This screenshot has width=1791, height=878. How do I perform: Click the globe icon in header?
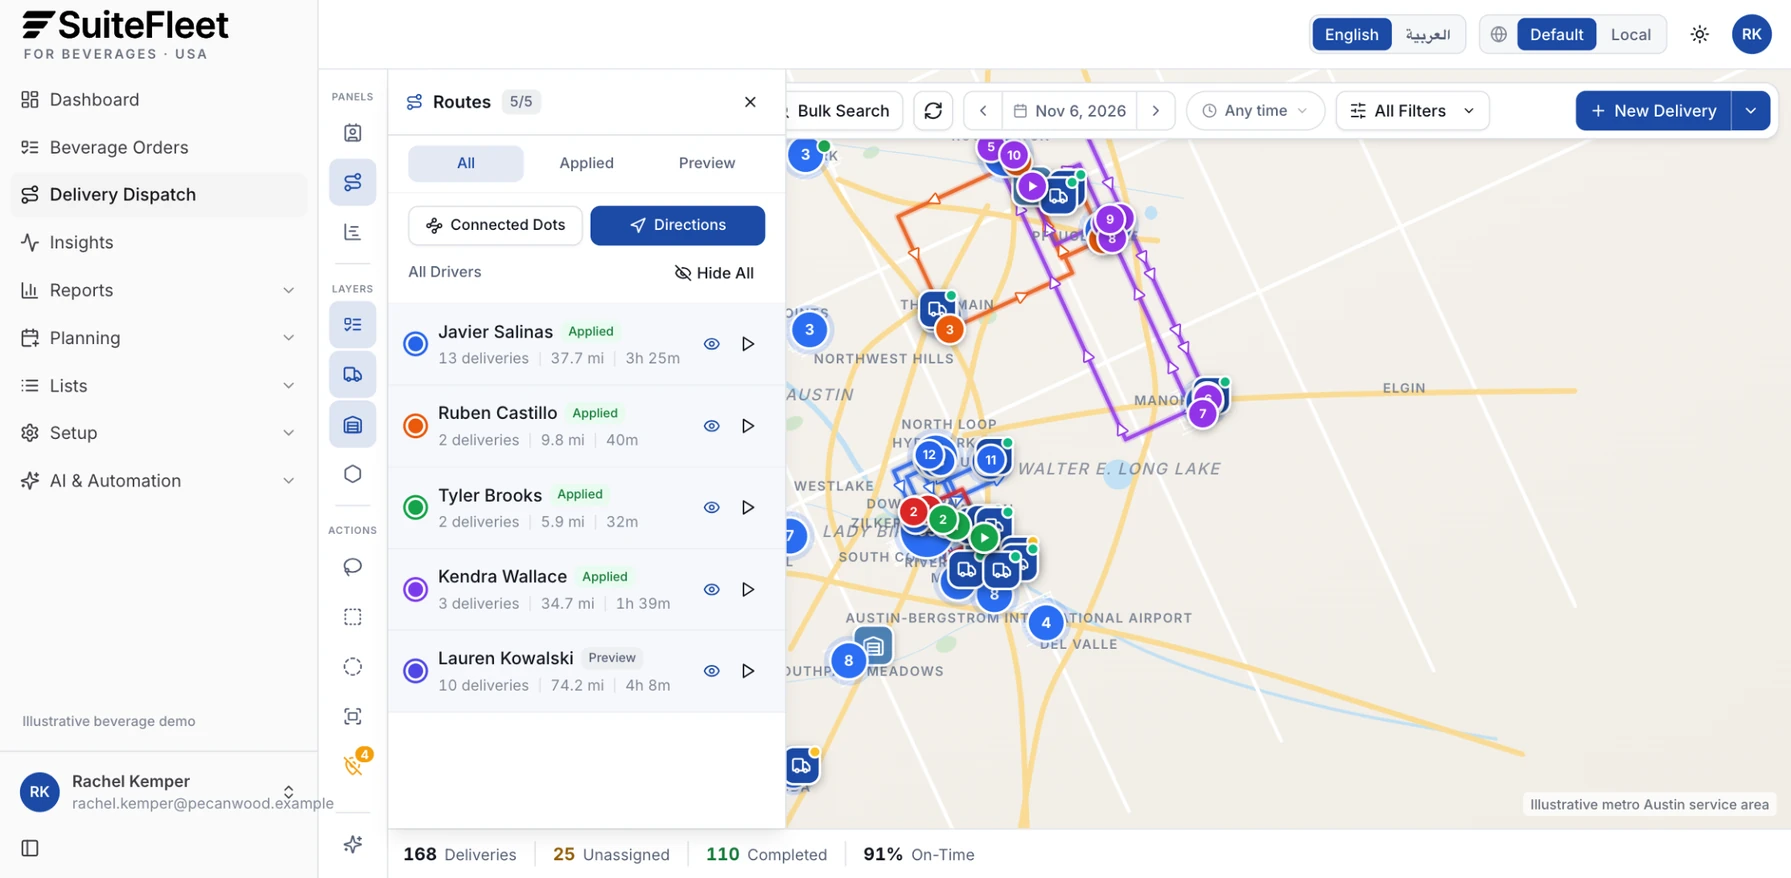(x=1498, y=34)
